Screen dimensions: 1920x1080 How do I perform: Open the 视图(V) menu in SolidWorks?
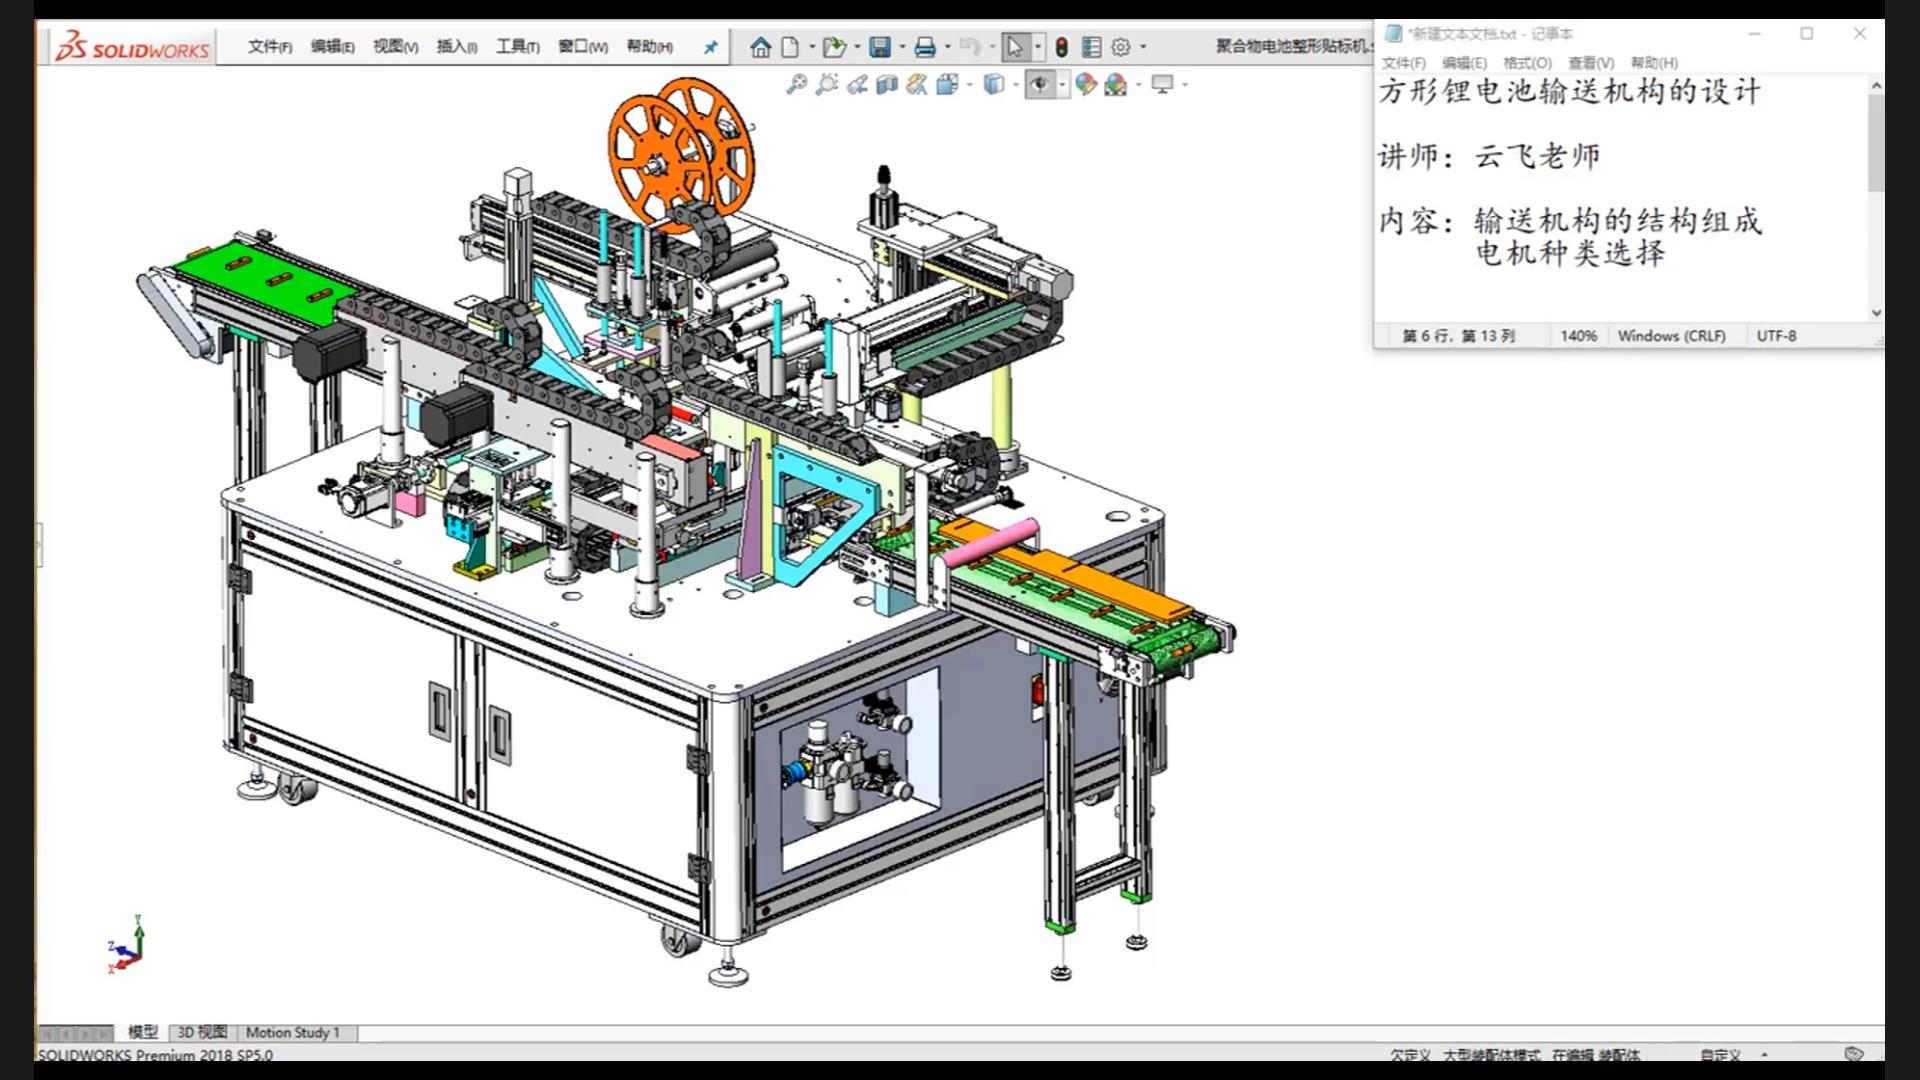click(395, 47)
